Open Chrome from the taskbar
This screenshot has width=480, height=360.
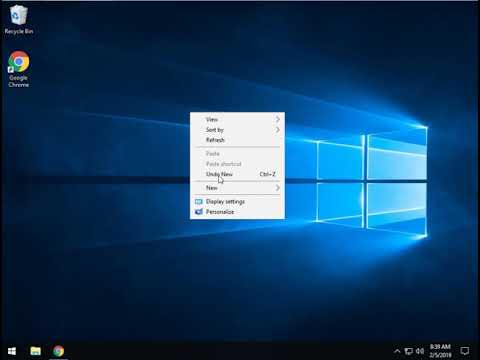point(58,351)
